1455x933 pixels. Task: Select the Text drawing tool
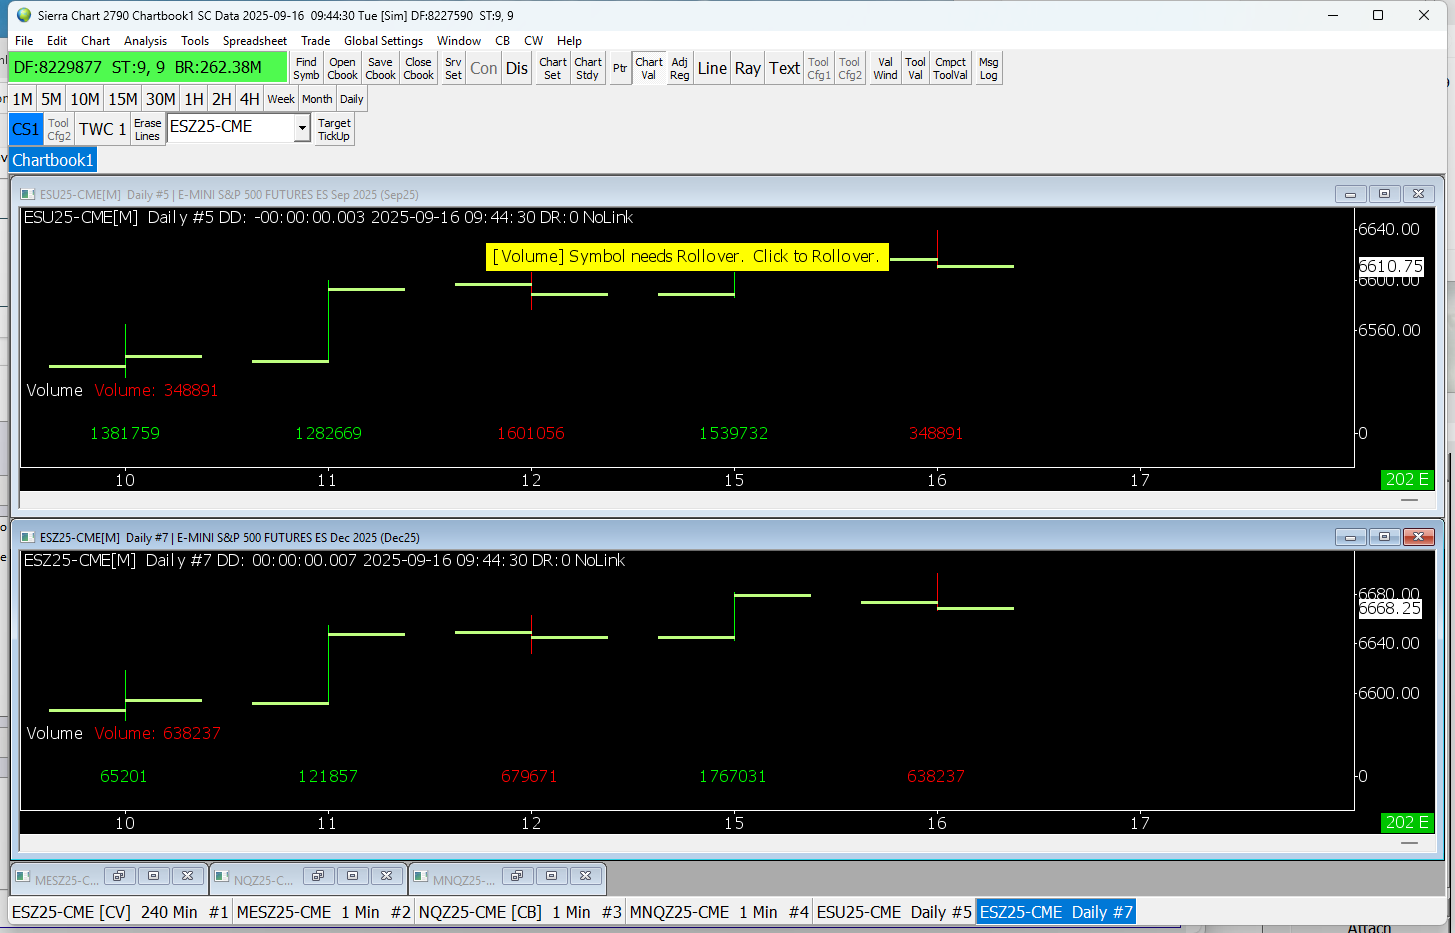coord(784,68)
